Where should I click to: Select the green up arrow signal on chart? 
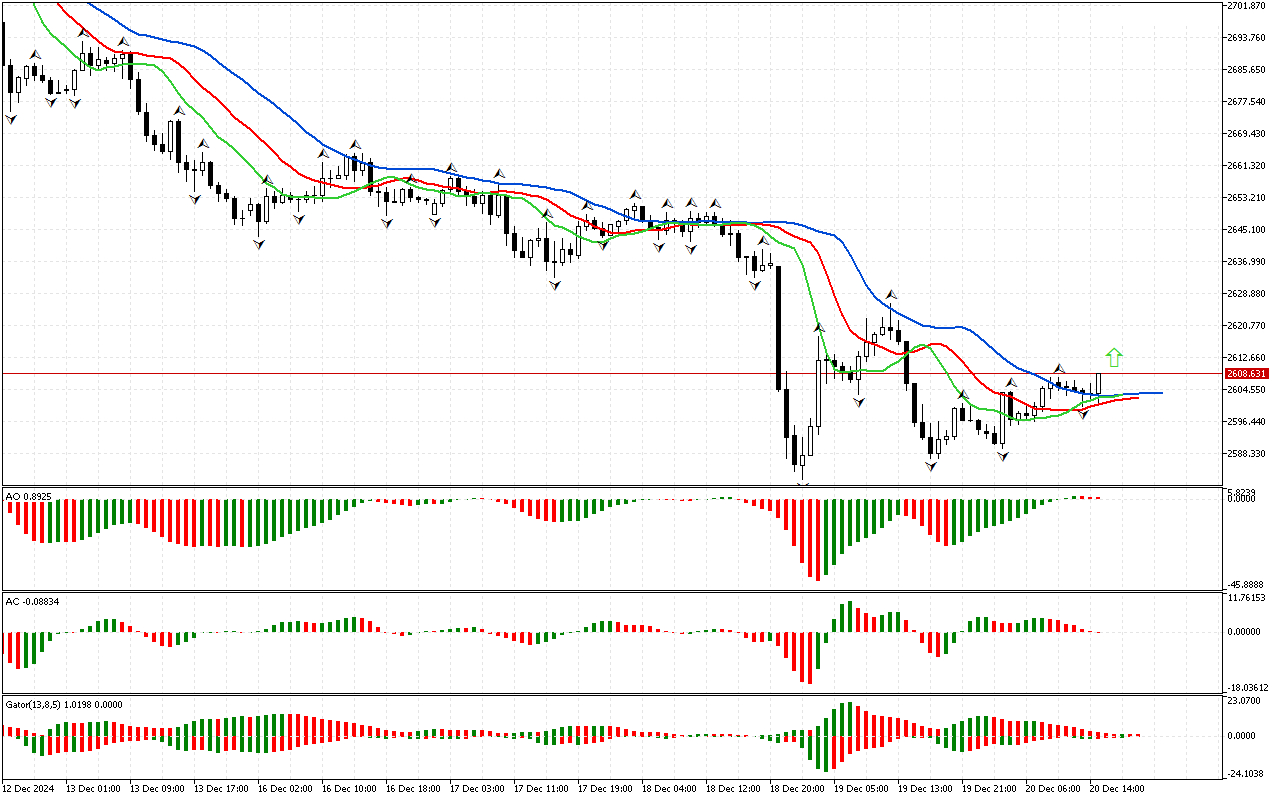tap(1114, 358)
